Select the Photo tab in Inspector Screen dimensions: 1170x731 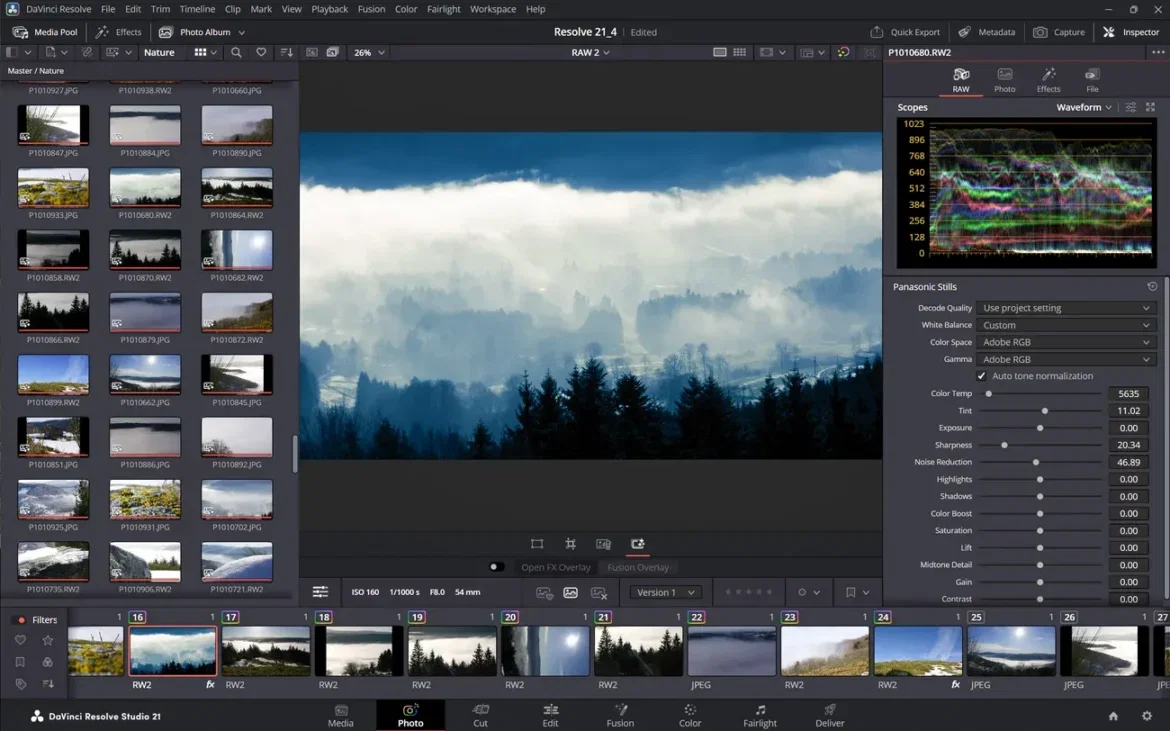pos(1004,80)
